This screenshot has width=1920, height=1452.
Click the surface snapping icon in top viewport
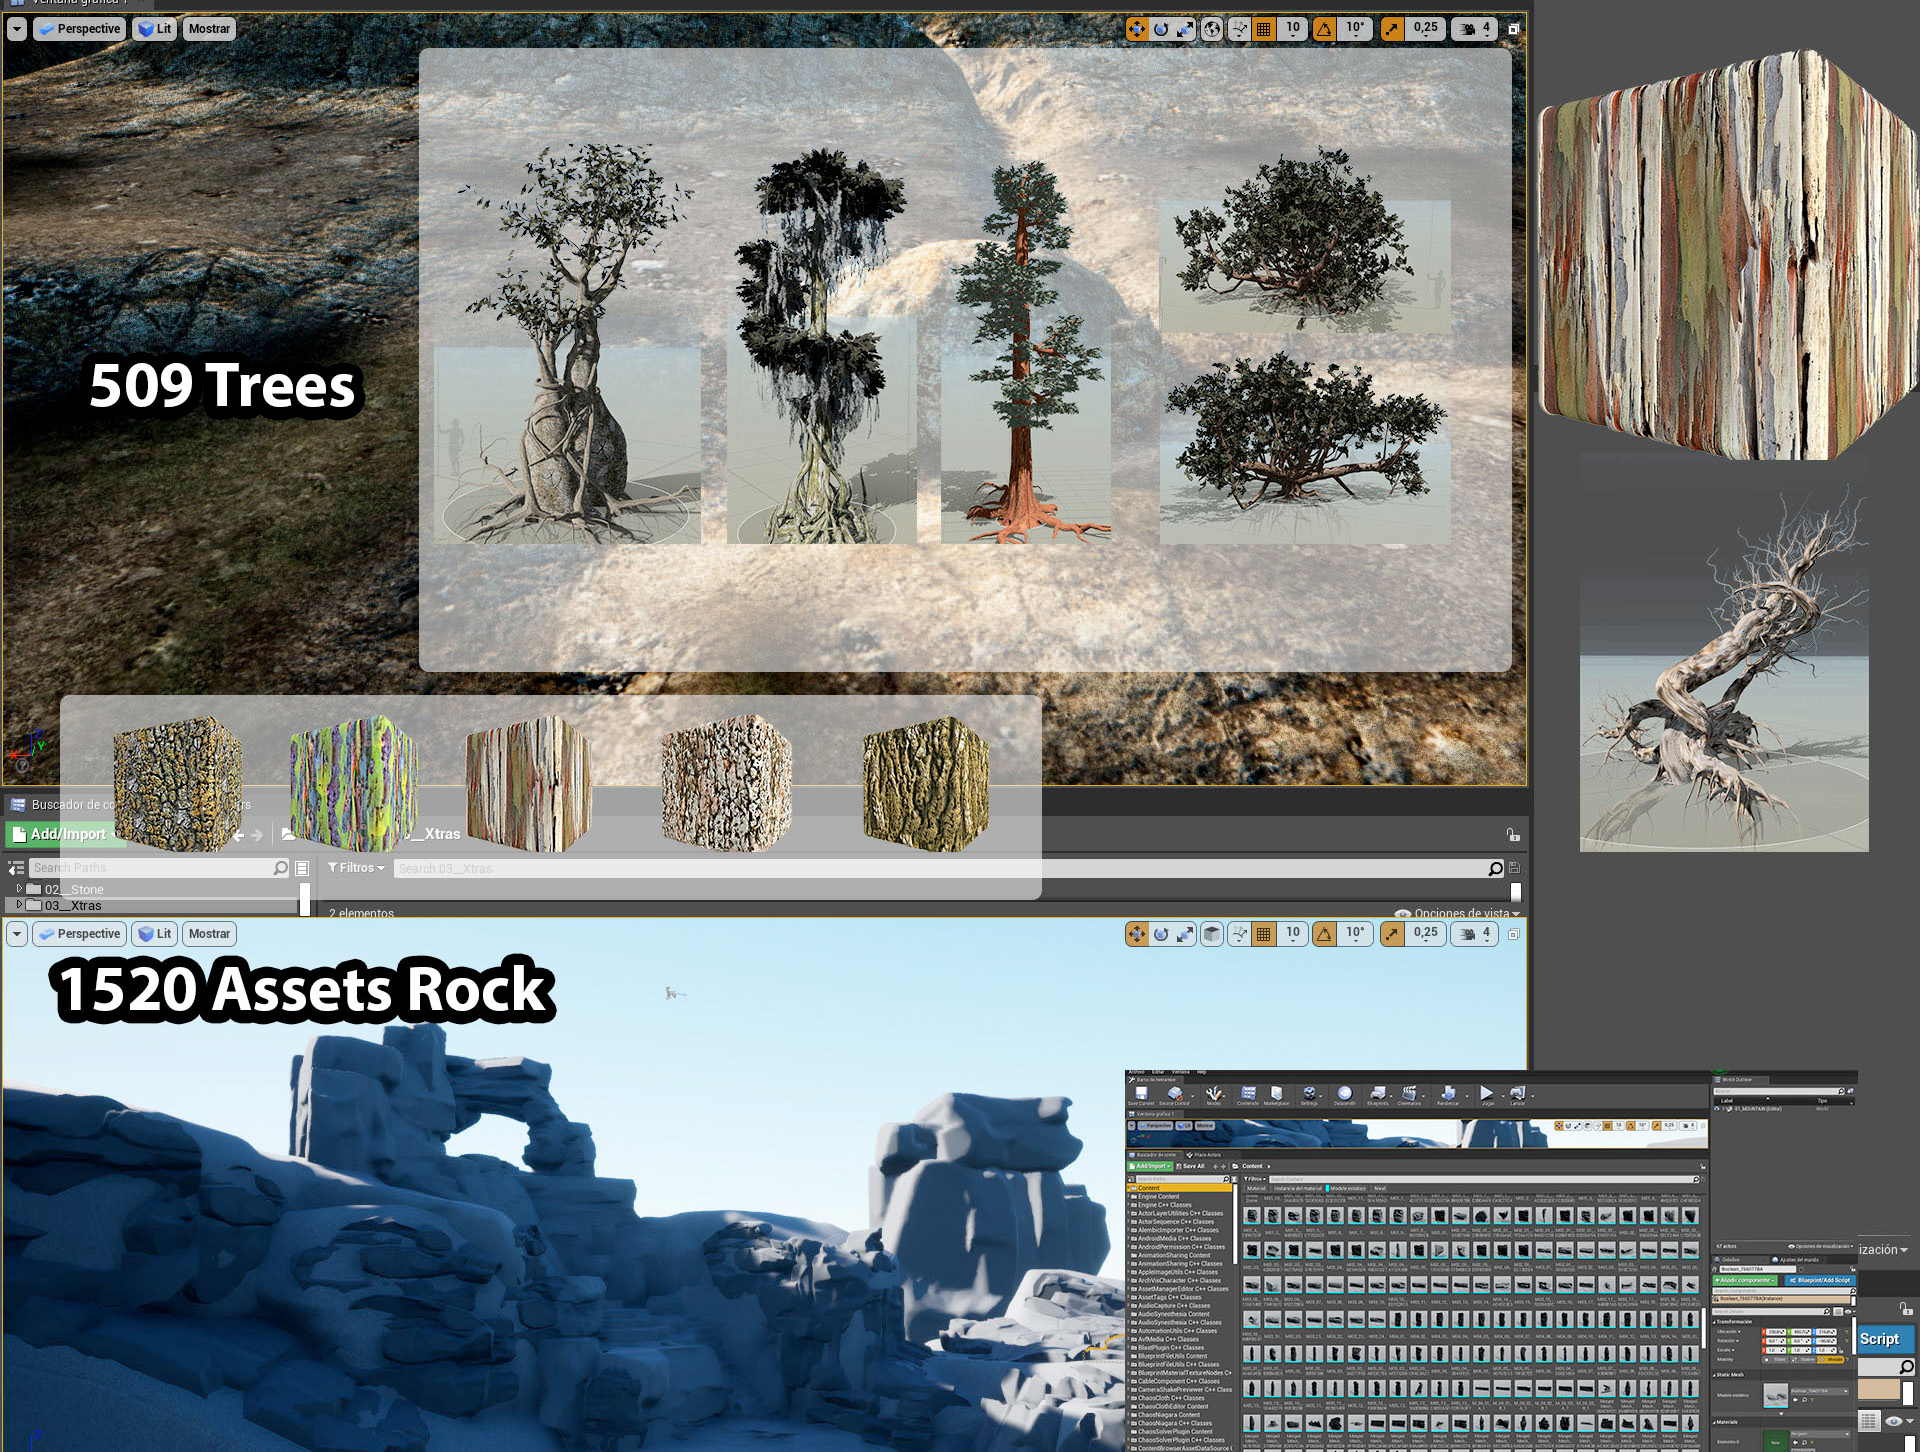[1240, 29]
